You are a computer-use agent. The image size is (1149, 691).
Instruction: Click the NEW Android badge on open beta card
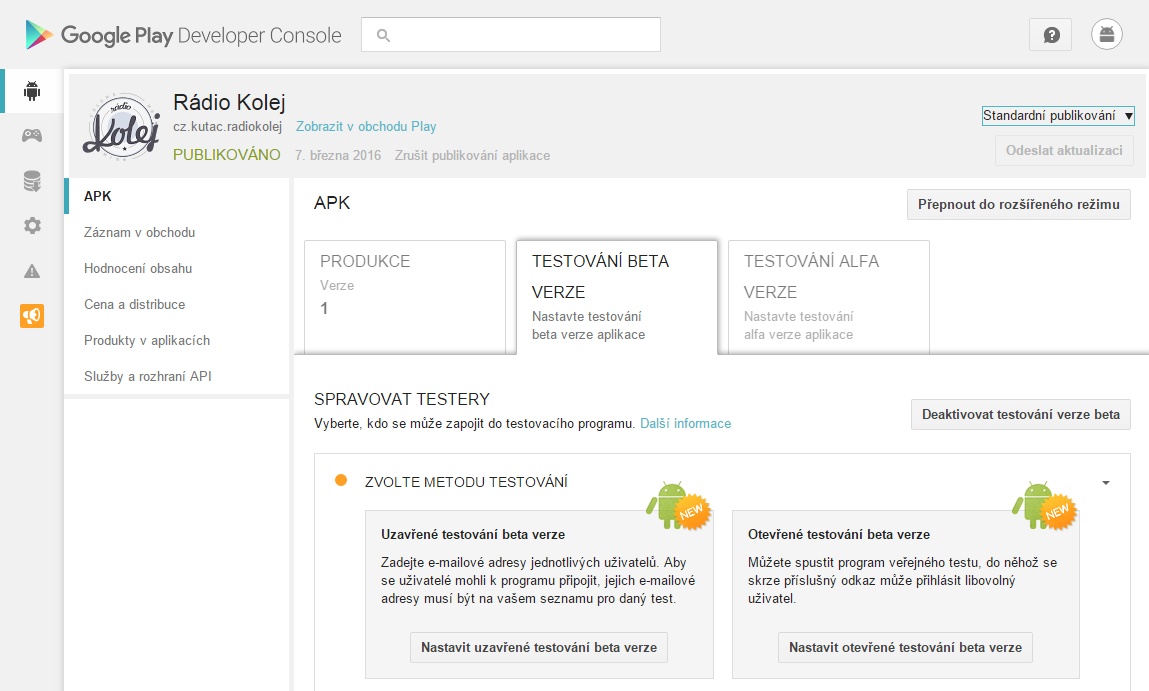click(1044, 506)
